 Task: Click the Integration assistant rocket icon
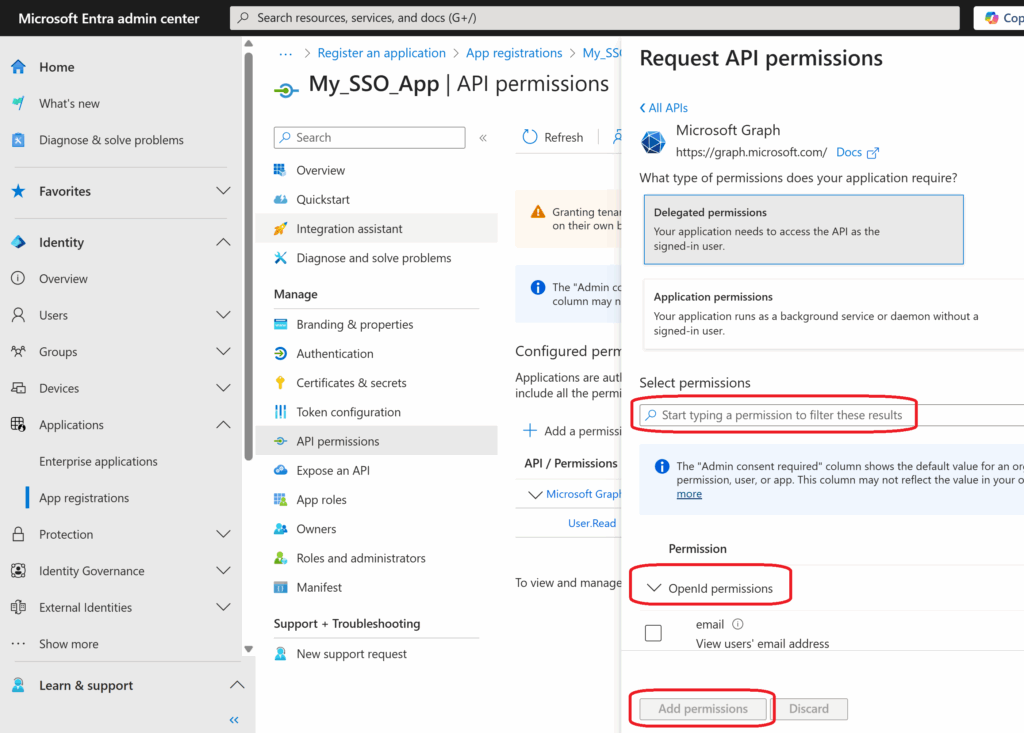tap(281, 229)
